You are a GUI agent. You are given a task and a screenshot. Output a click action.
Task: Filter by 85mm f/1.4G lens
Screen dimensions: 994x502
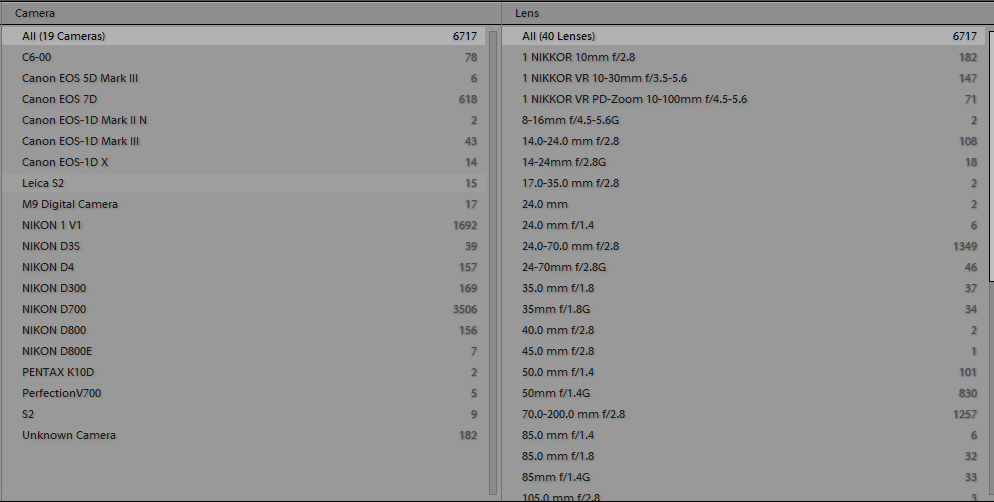coord(745,477)
